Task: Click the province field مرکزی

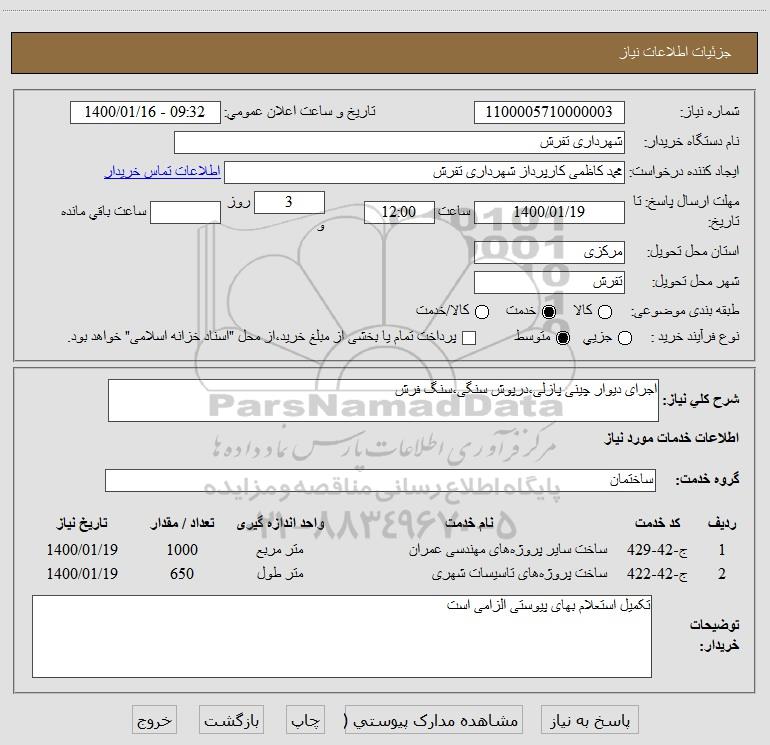Action: point(549,252)
